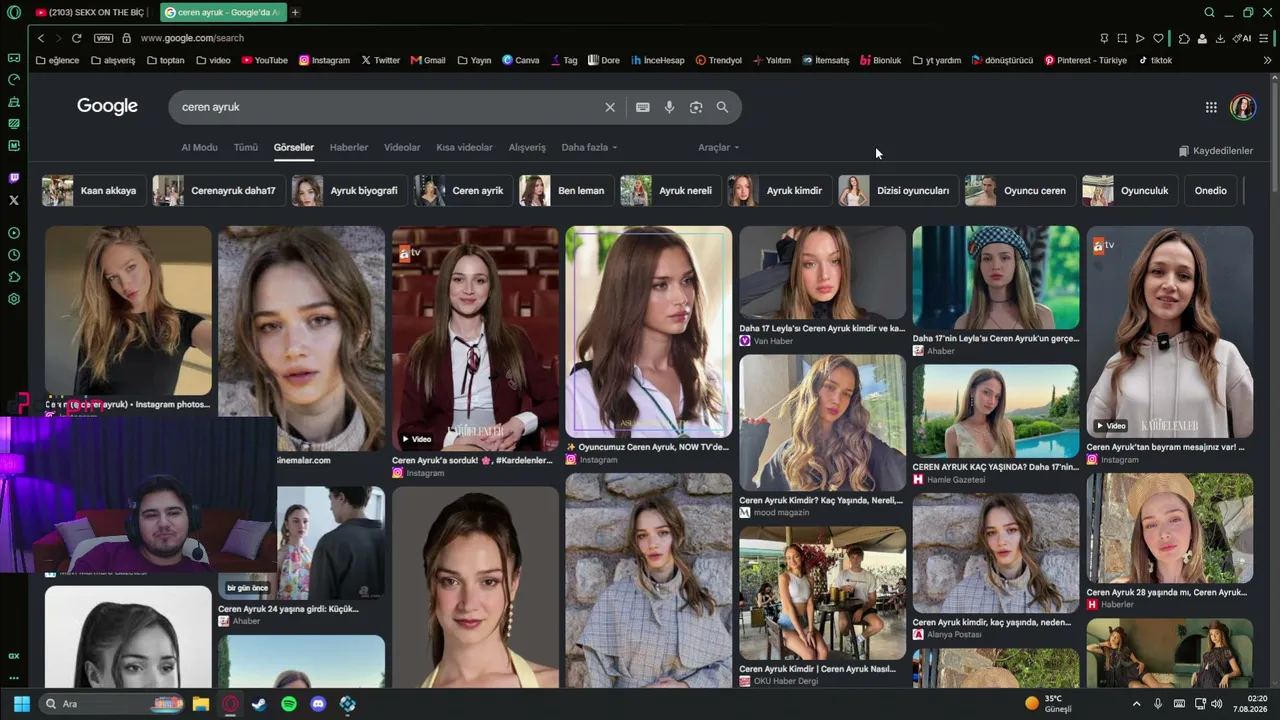Open the on-screen keyboard input tool
This screenshot has height=720, width=1280.
tap(643, 107)
